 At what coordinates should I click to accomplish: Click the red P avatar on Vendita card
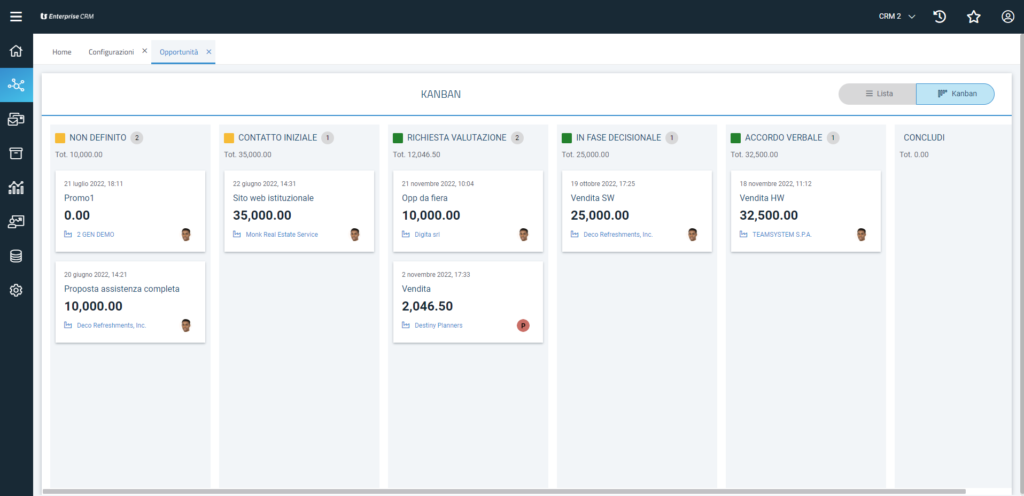(523, 325)
